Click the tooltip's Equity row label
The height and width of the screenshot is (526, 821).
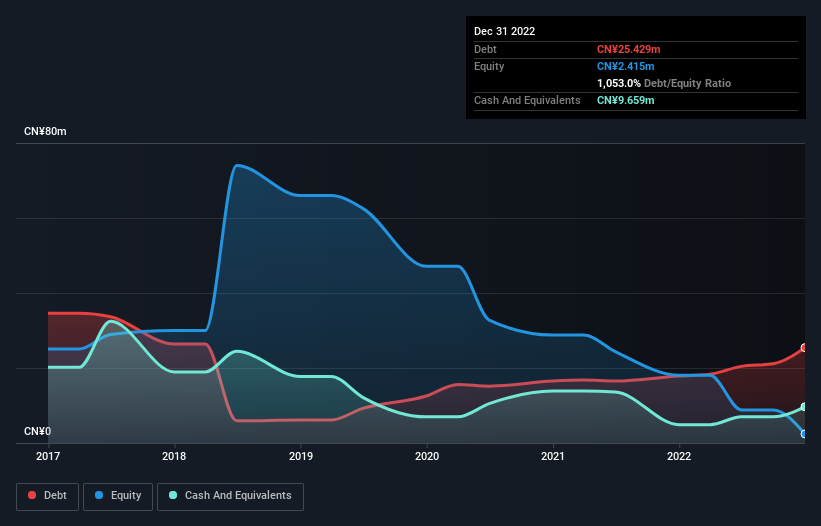coord(489,66)
